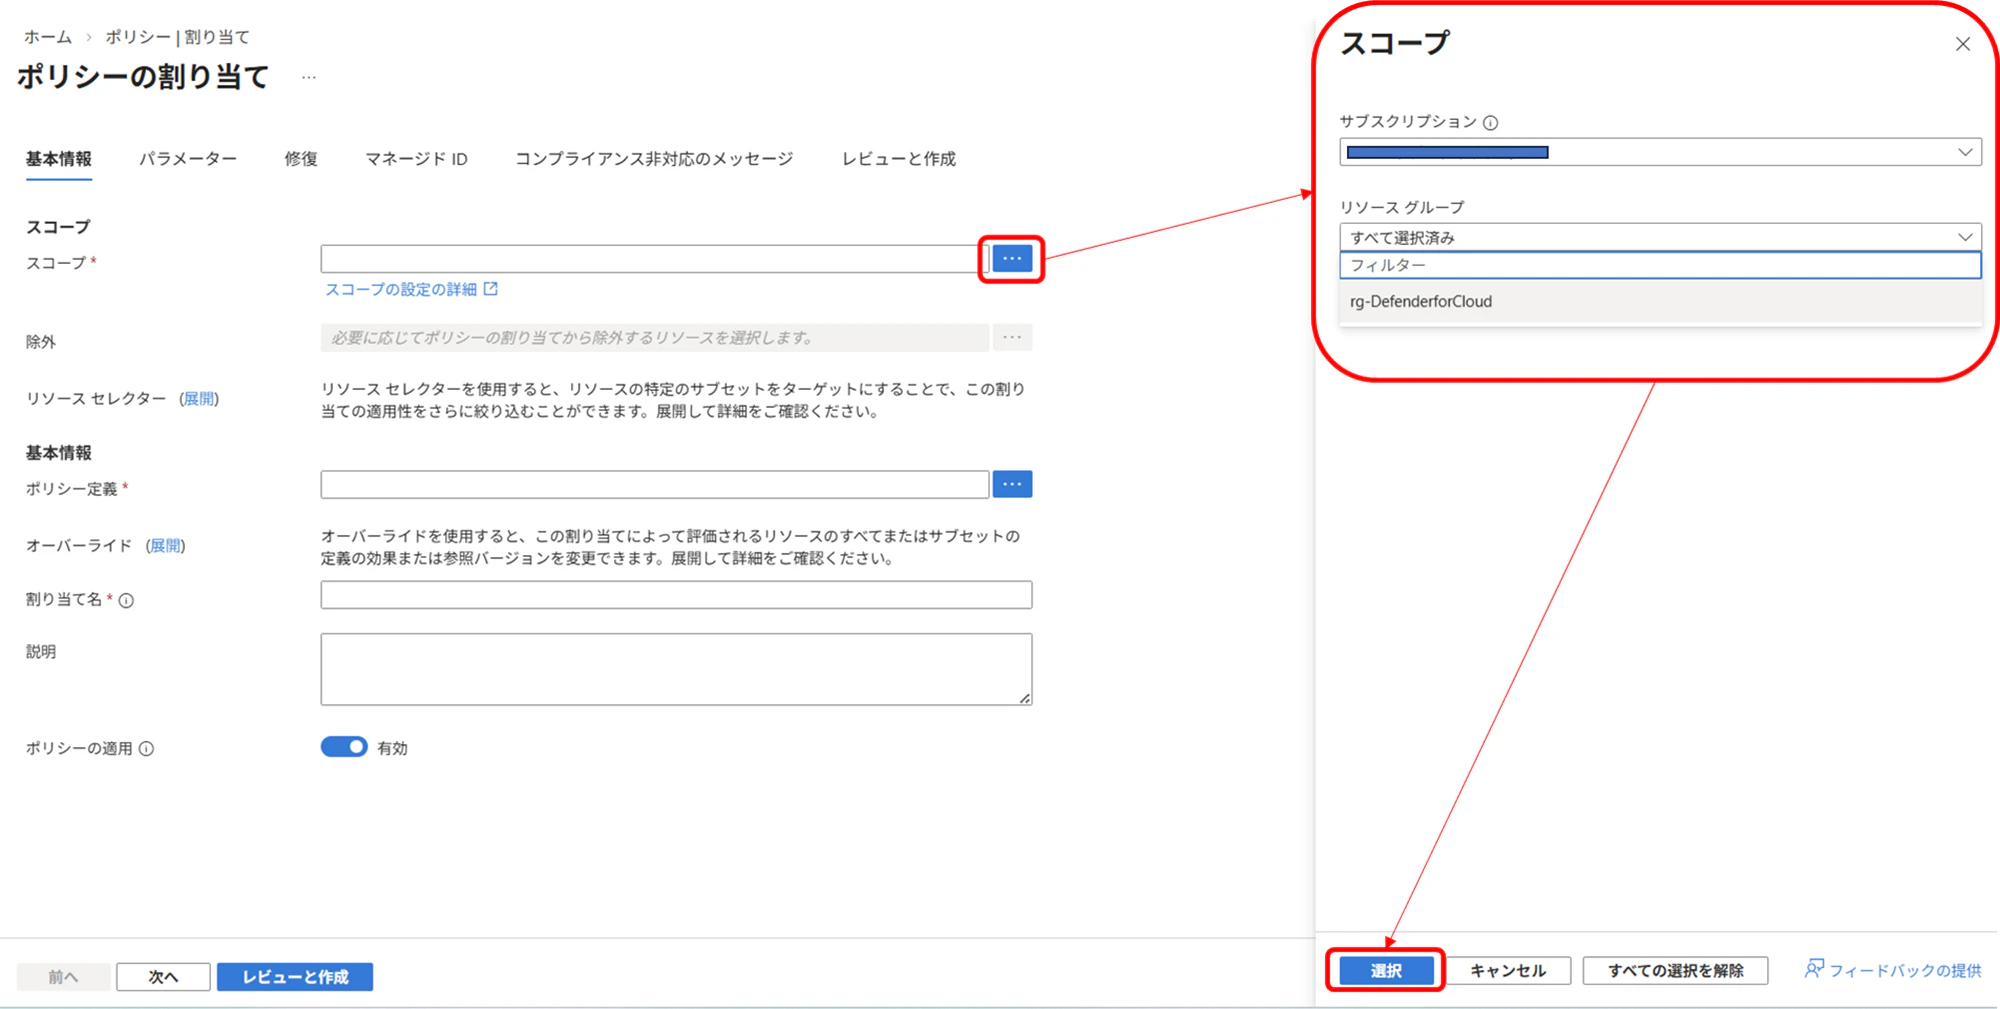
Task: Click the フィルター search field
Action: point(1660,265)
